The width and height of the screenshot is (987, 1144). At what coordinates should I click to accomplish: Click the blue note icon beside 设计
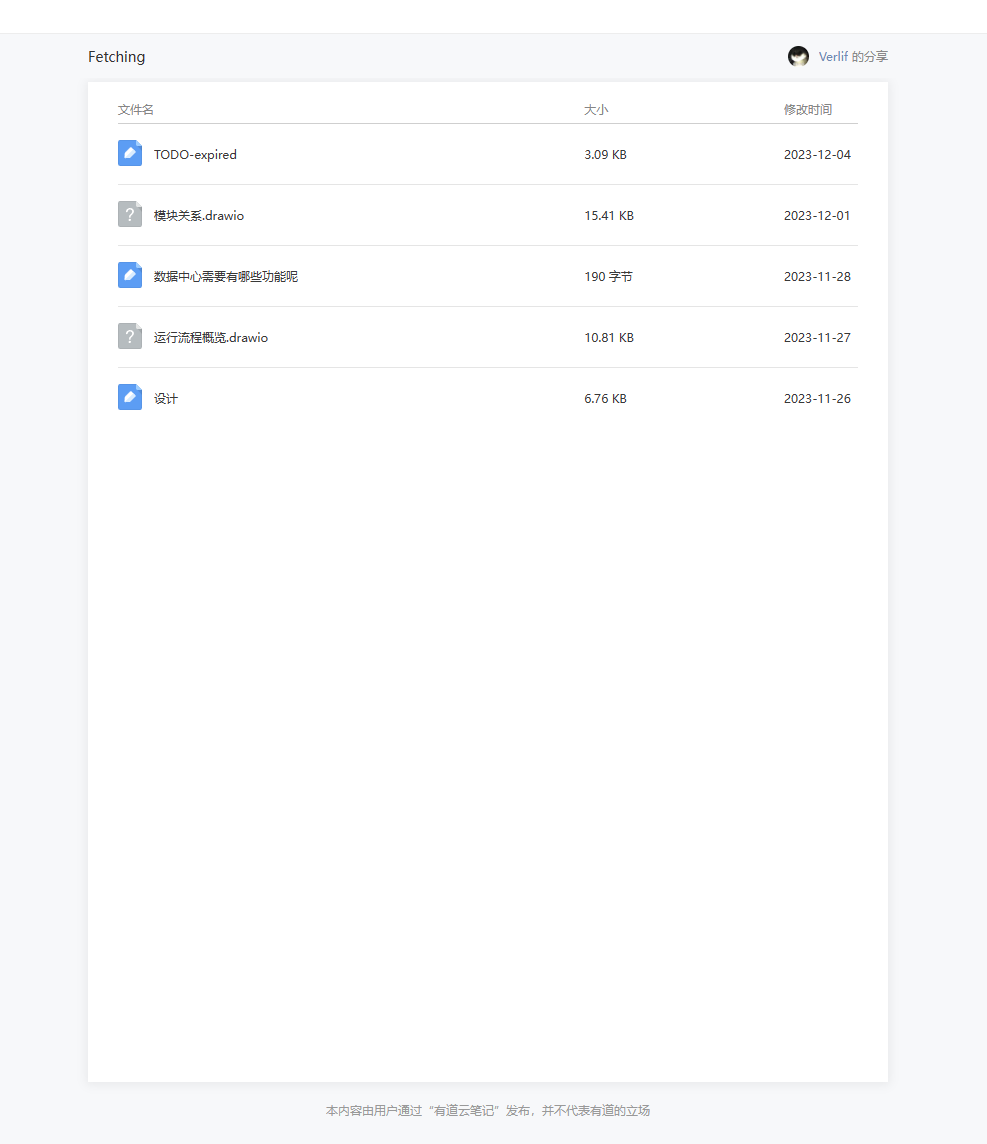coord(130,397)
